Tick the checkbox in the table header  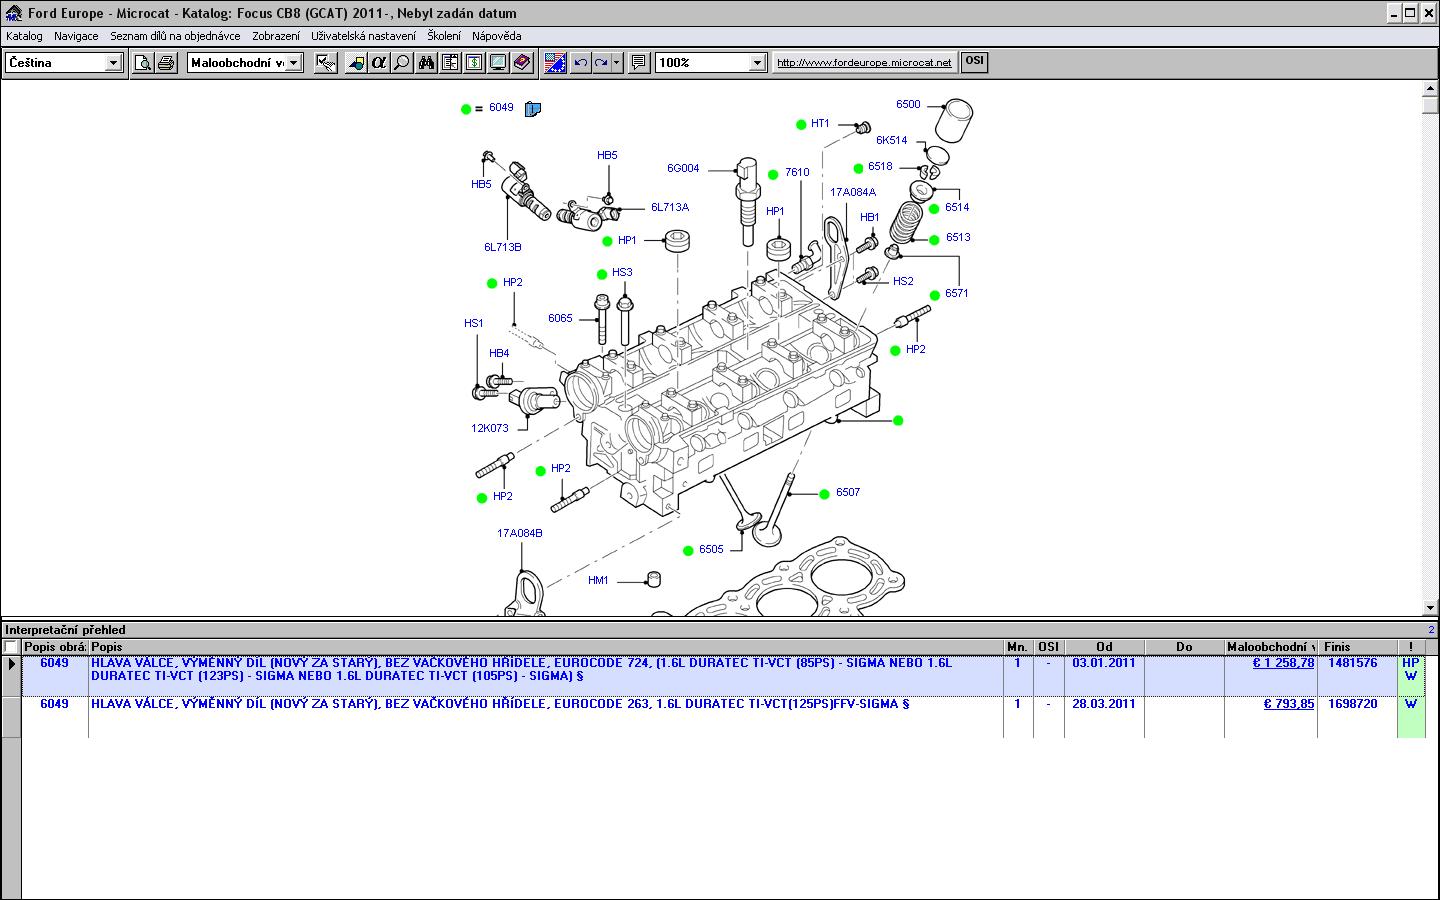(x=11, y=647)
